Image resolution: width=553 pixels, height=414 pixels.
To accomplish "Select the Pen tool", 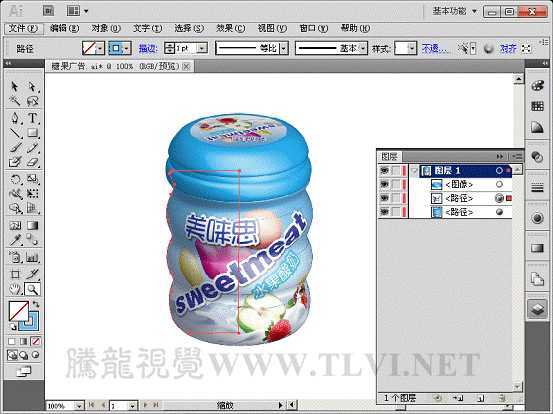I will 14,118.
